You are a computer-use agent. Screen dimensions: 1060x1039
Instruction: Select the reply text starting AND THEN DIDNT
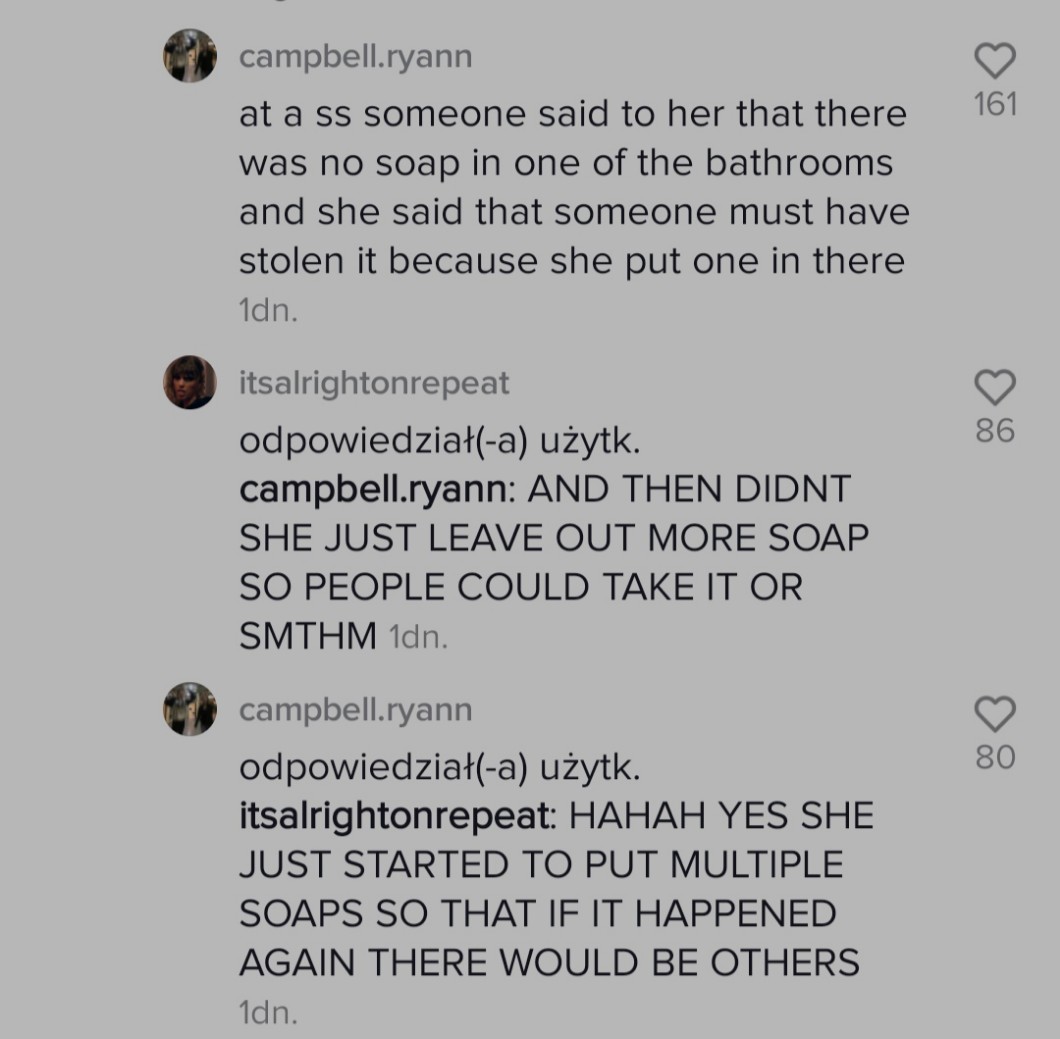tap(554, 562)
